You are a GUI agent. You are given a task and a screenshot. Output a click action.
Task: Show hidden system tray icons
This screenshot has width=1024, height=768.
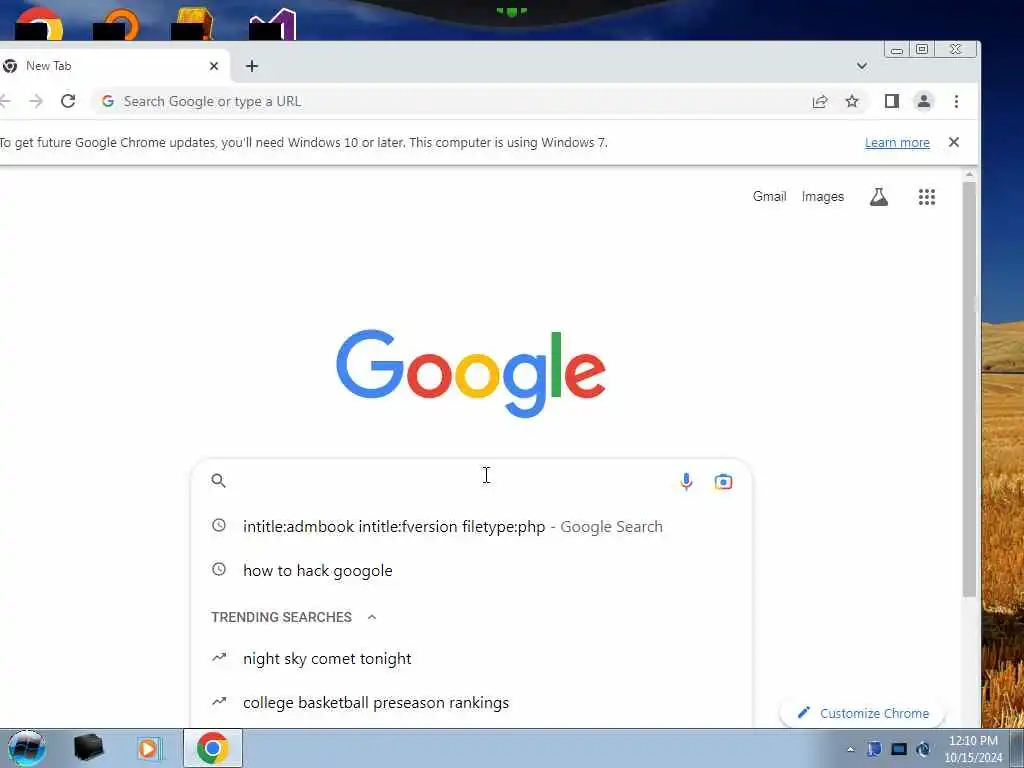(x=850, y=749)
